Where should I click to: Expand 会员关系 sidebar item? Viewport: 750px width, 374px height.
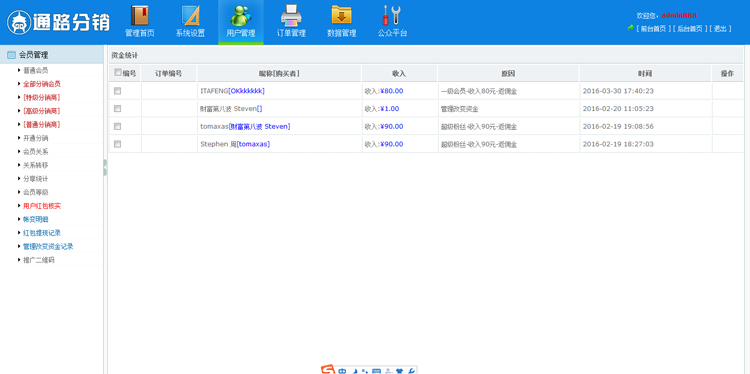[x=35, y=152]
